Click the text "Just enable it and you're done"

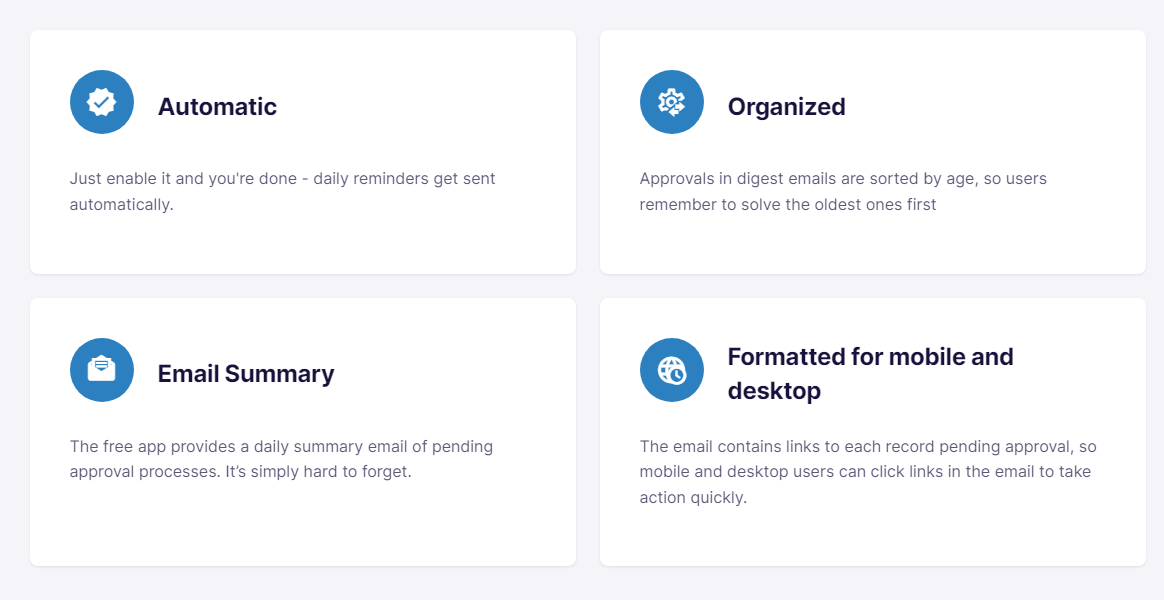point(182,179)
